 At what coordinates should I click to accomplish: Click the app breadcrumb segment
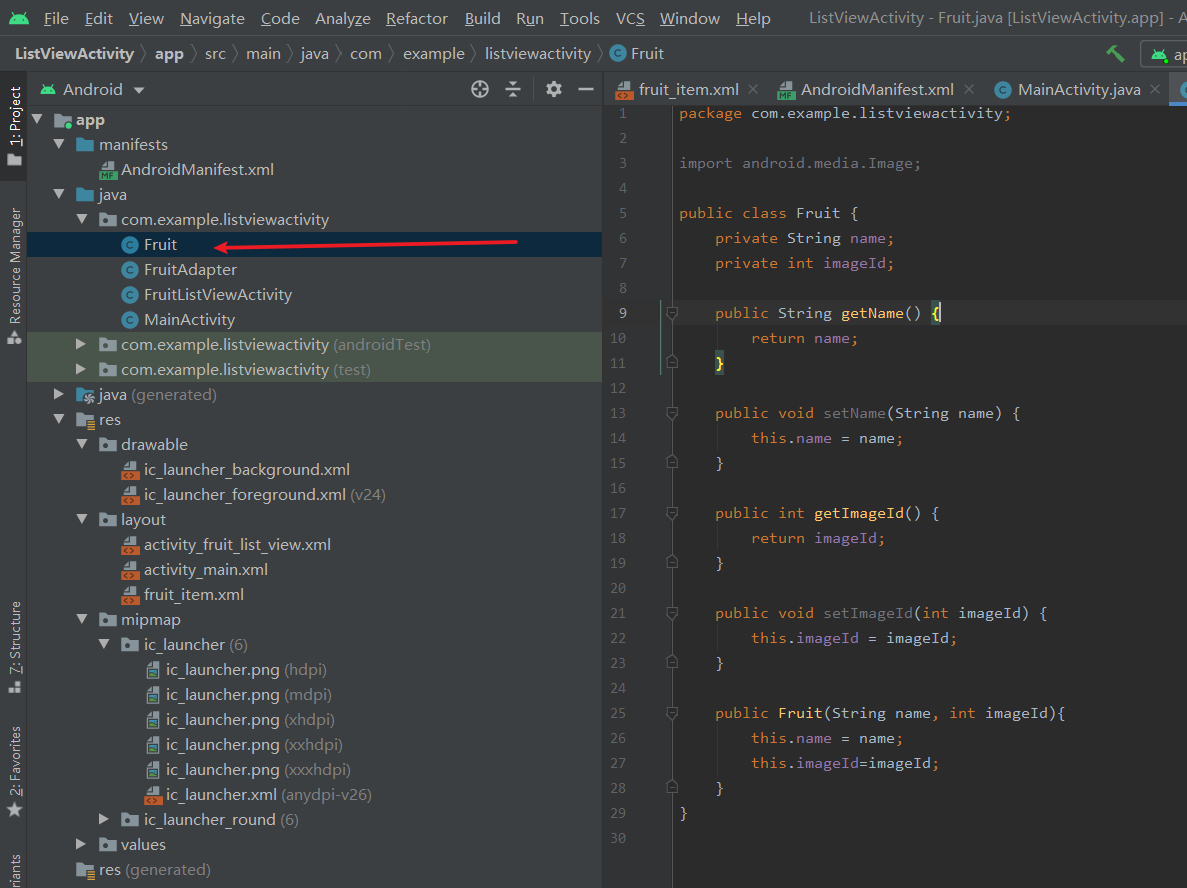(169, 54)
